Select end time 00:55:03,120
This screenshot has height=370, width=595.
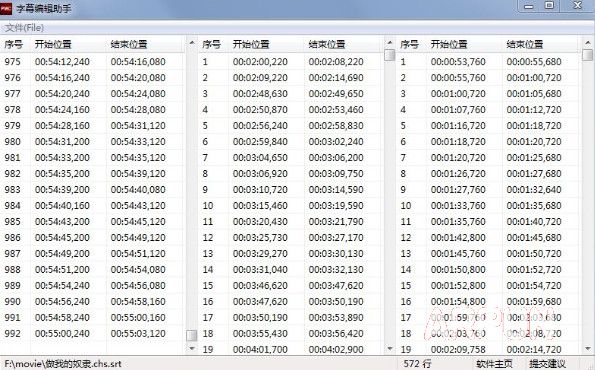point(138,333)
